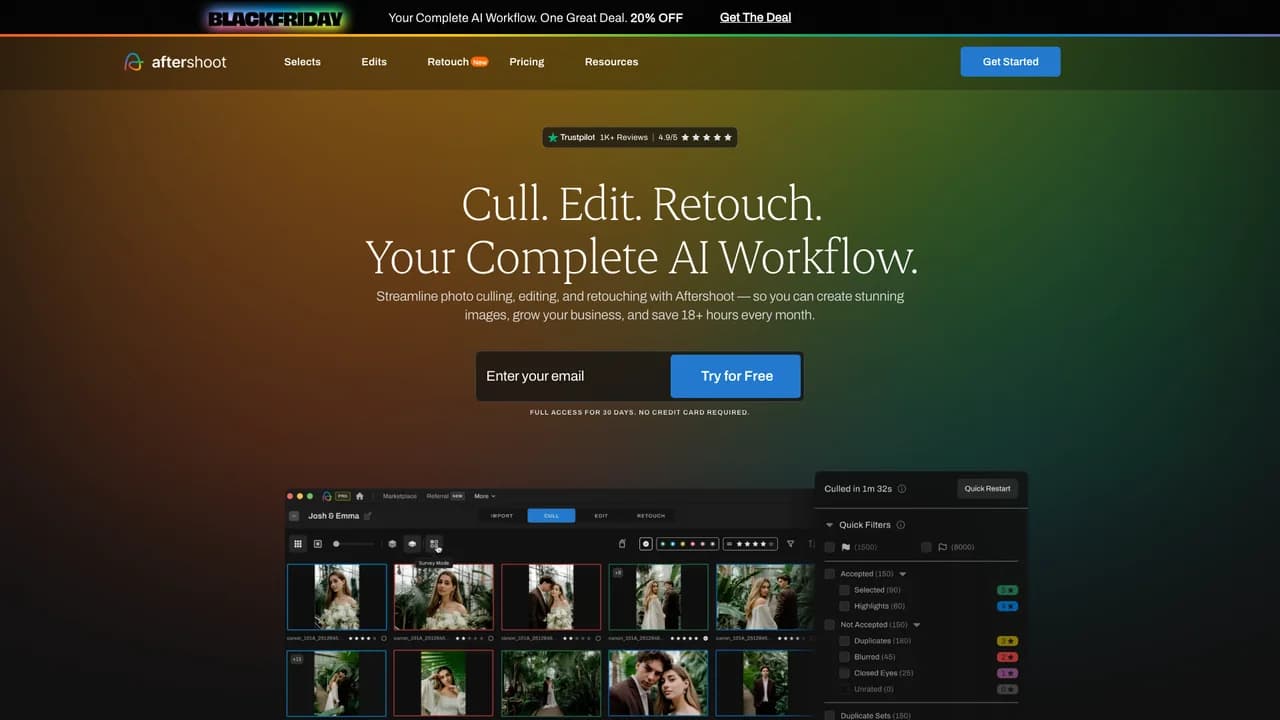Open the RETOUCH tab in app preview
The width and height of the screenshot is (1280, 720).
coord(651,516)
